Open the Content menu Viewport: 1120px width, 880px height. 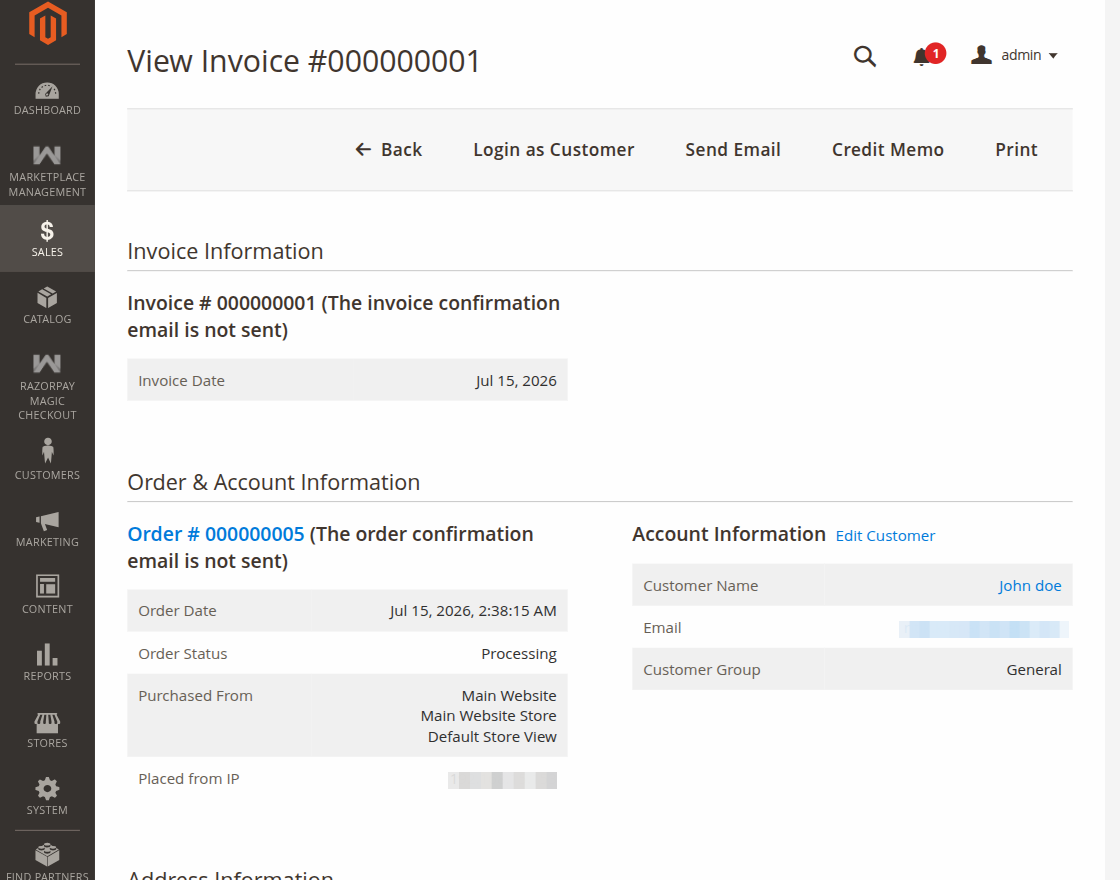click(47, 596)
